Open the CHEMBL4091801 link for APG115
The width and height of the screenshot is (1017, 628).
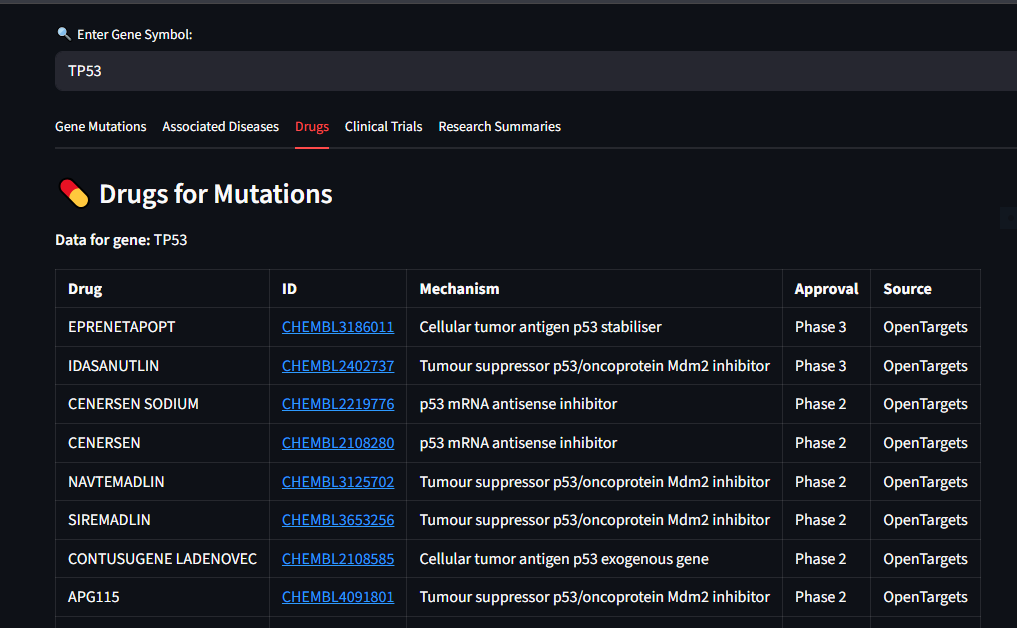click(338, 597)
